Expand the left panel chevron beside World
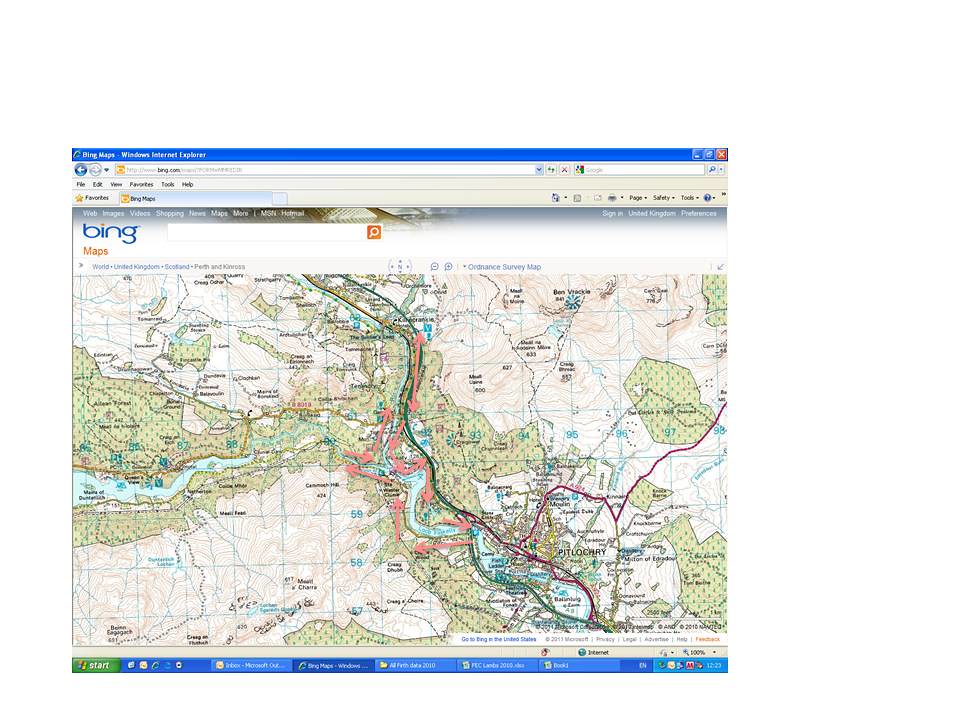The width and height of the screenshot is (960, 720). pyautogui.click(x=80, y=266)
